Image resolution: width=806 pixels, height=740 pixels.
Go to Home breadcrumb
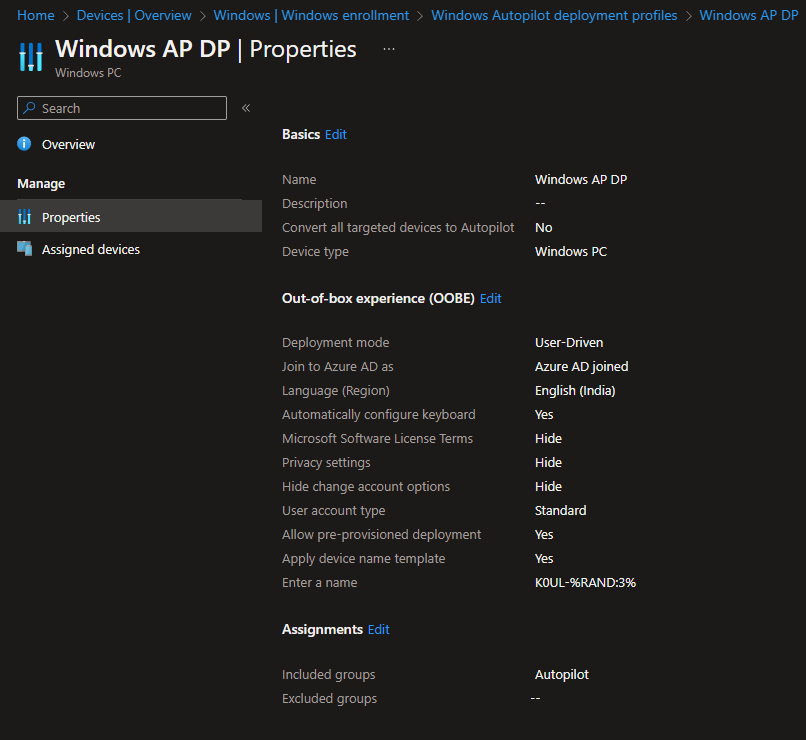[36, 15]
